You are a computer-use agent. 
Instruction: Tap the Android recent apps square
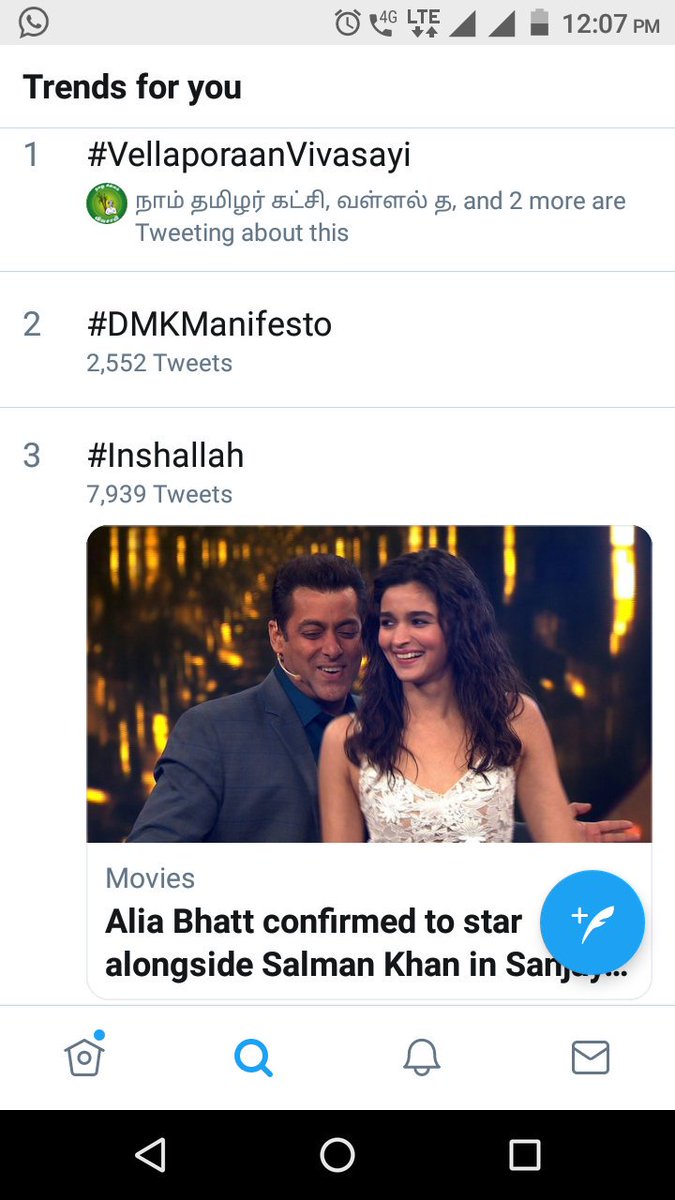coord(525,1155)
